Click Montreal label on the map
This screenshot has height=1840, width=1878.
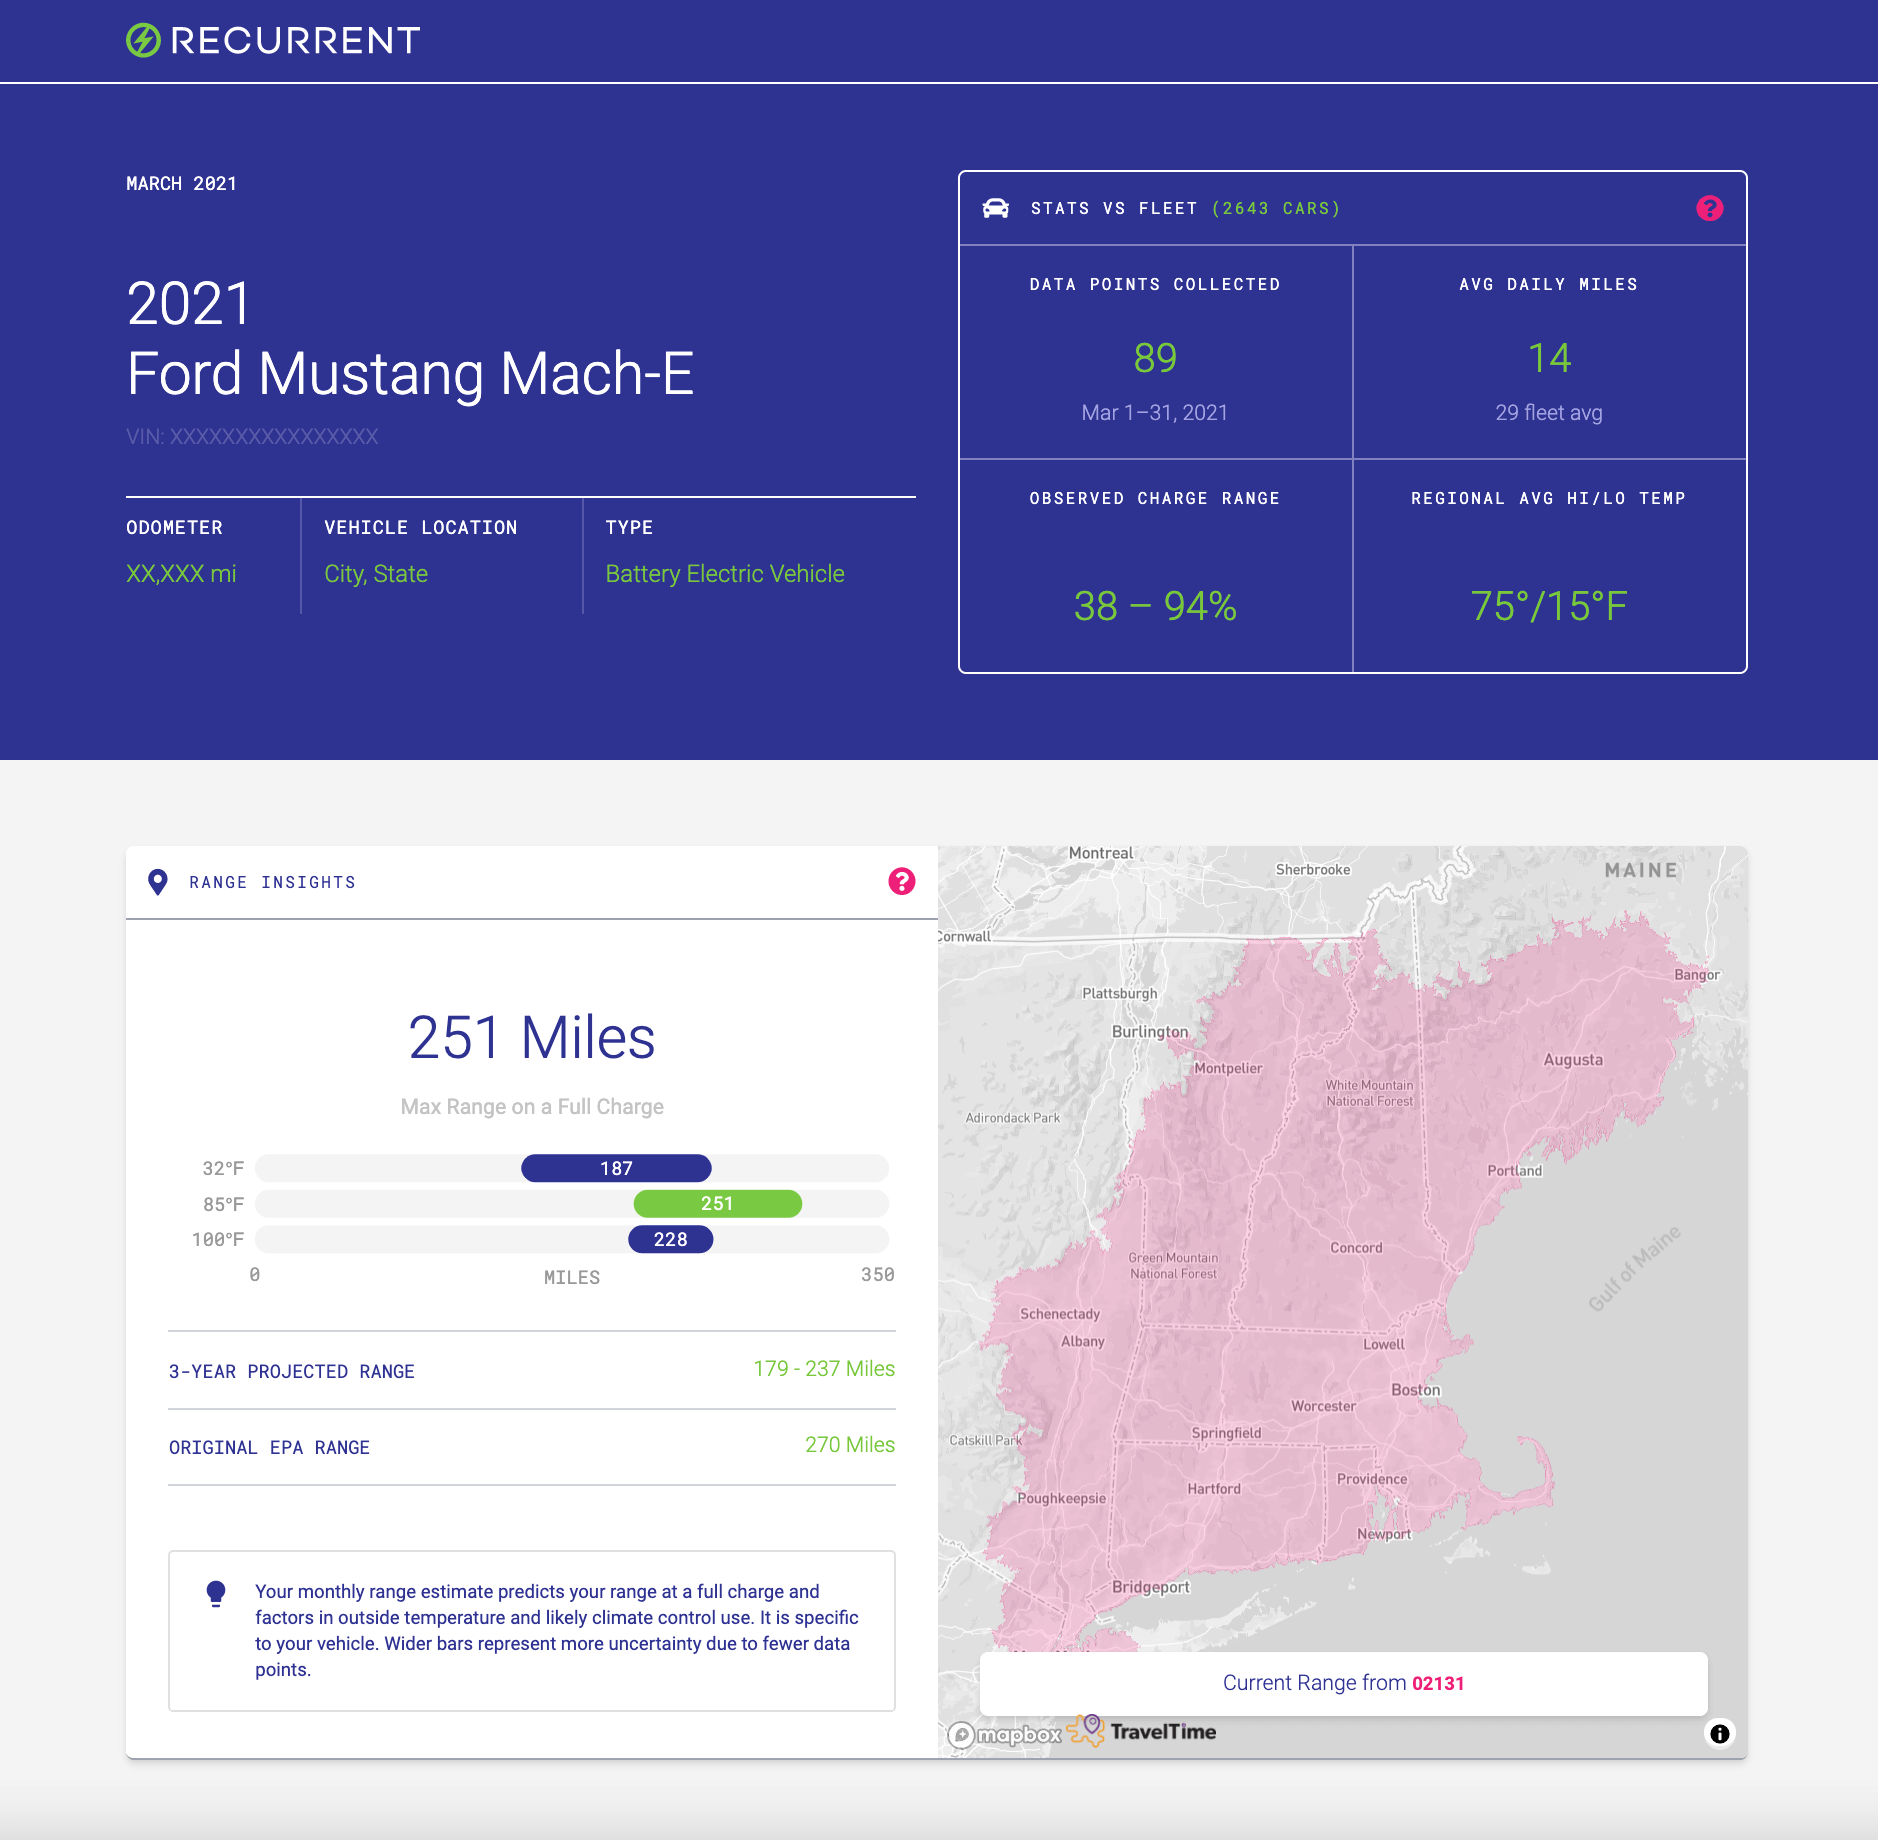1101,853
